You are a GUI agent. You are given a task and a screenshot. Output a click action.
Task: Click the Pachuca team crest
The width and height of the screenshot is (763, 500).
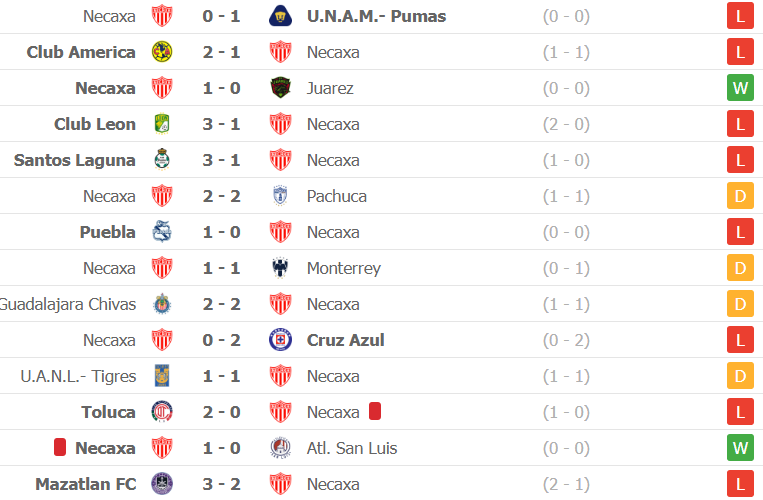[x=280, y=196]
